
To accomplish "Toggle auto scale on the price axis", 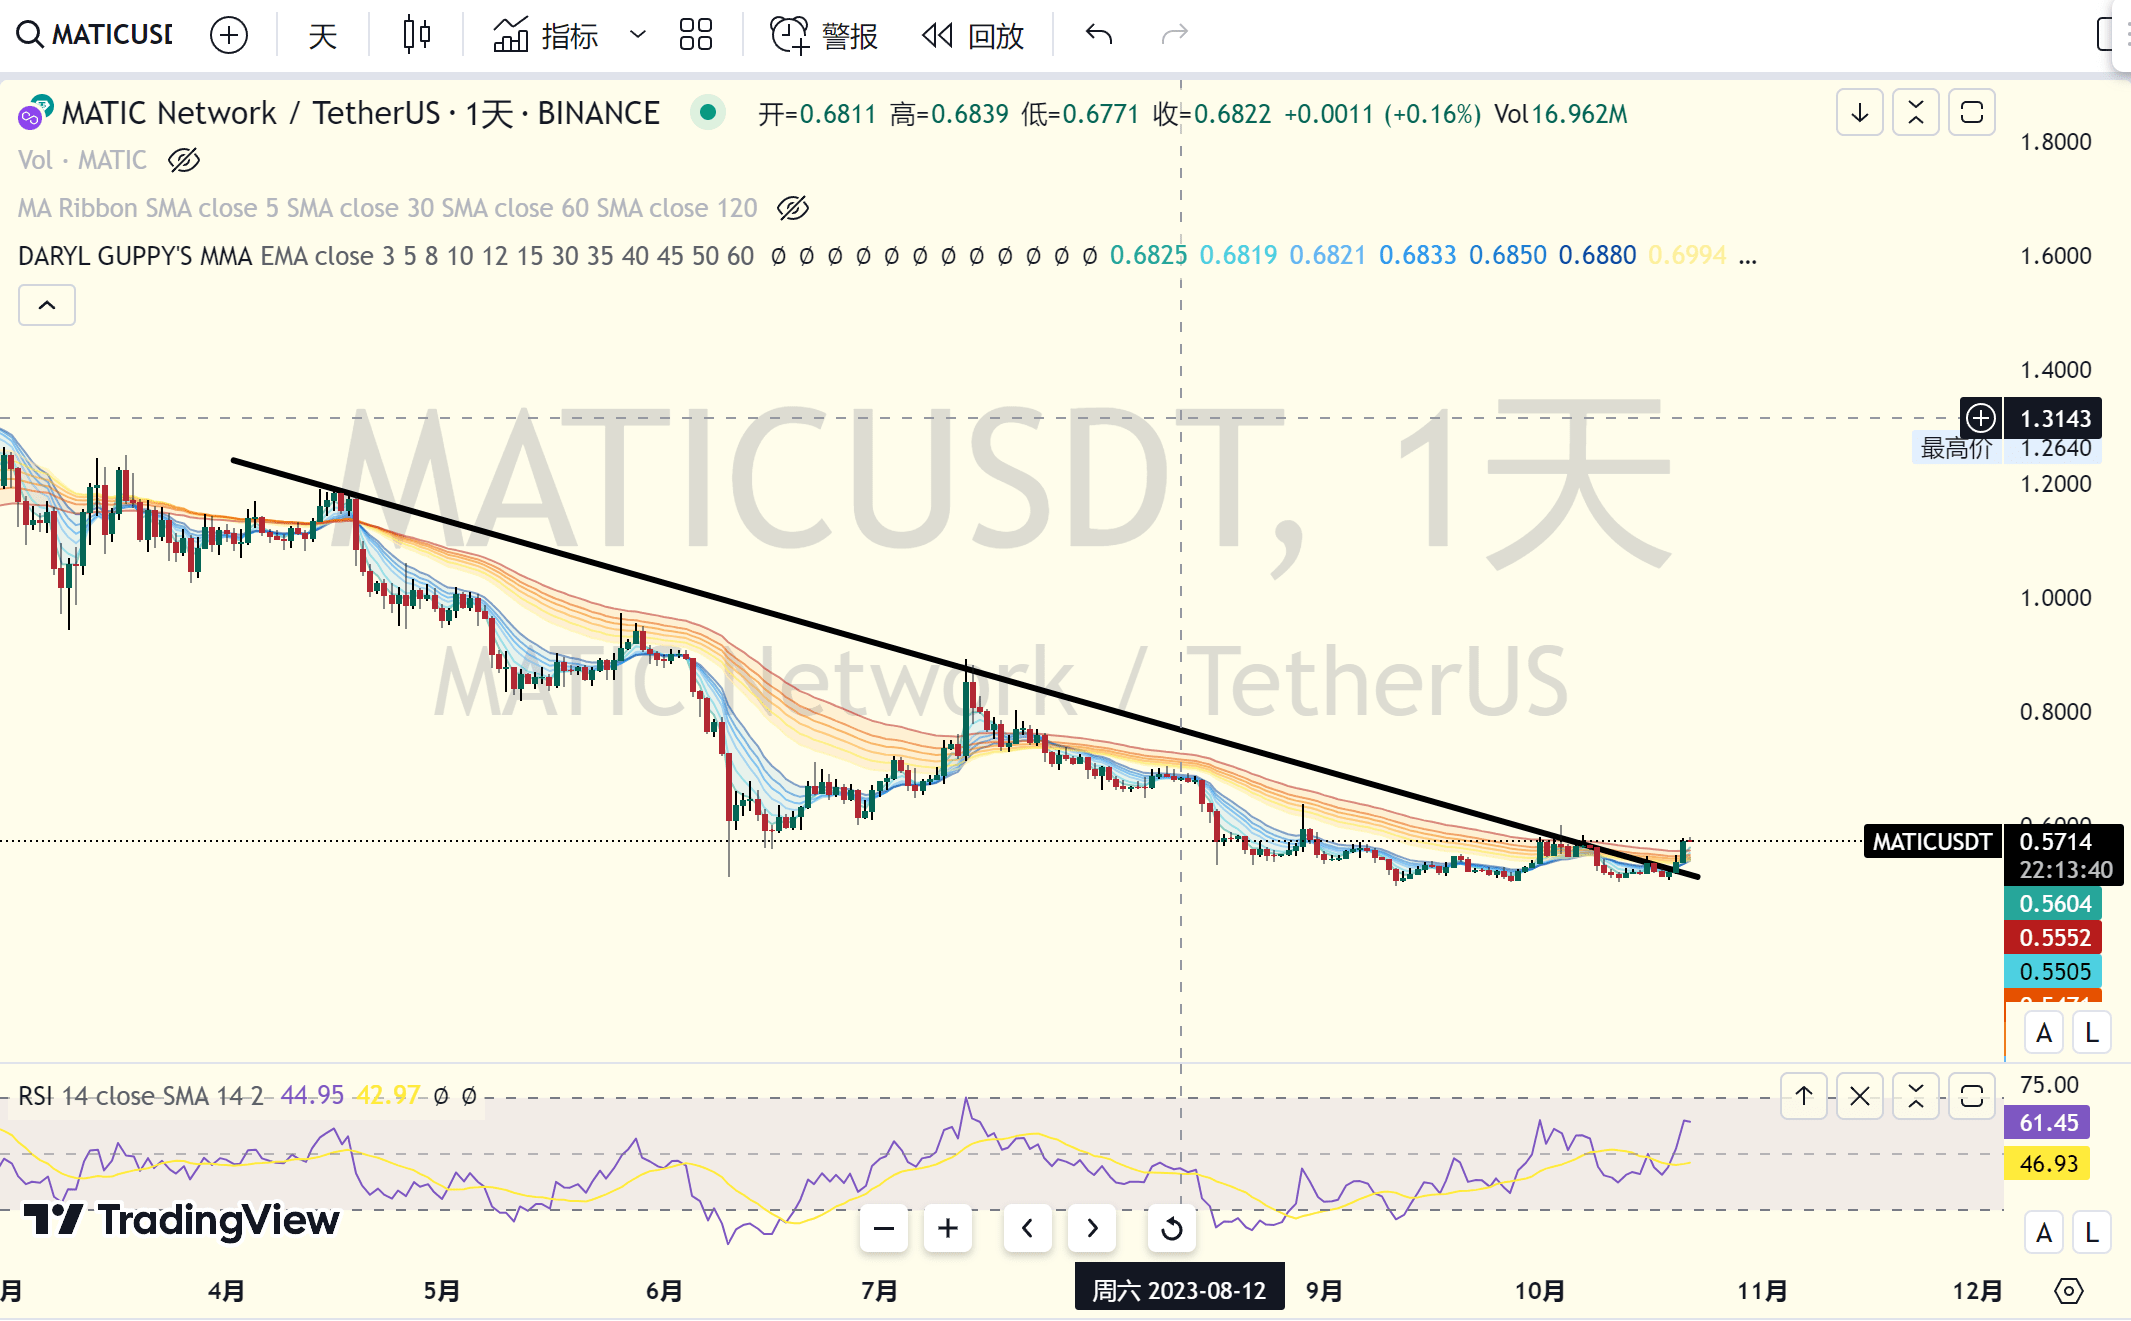I will [x=2044, y=1033].
